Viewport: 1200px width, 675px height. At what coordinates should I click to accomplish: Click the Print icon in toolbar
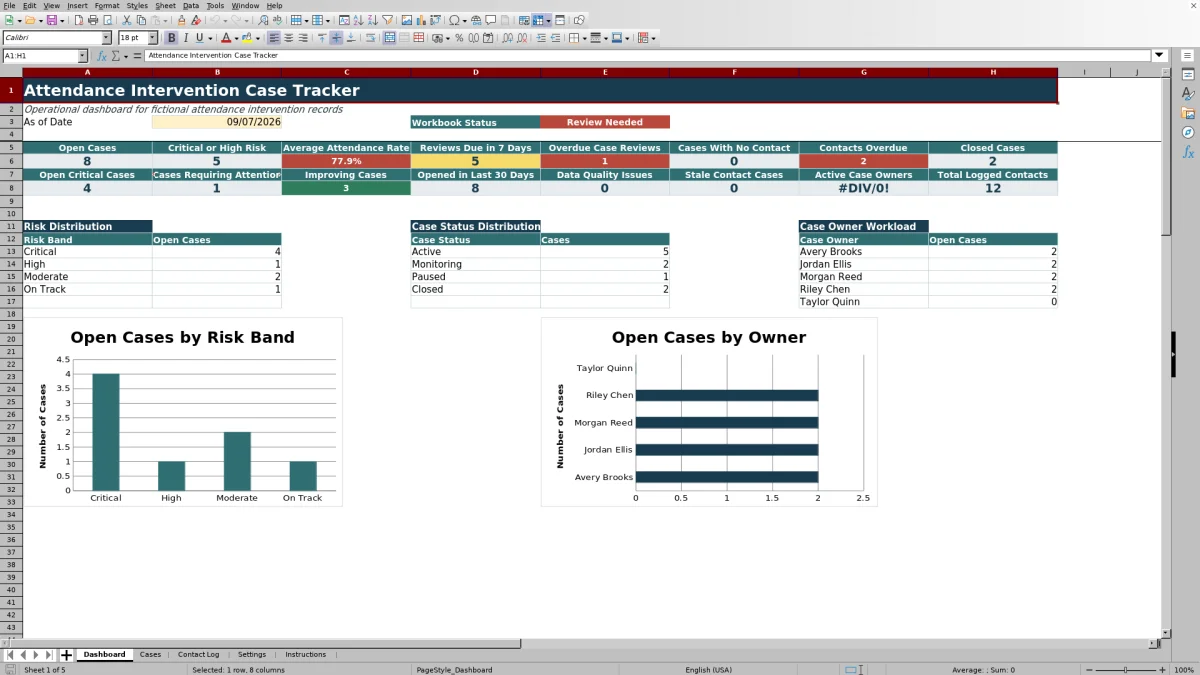93,20
